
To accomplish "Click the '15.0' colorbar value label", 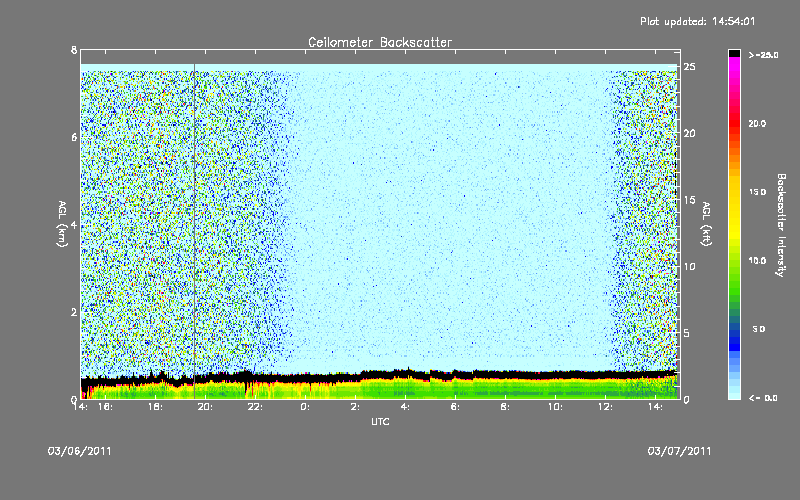I will tap(757, 192).
